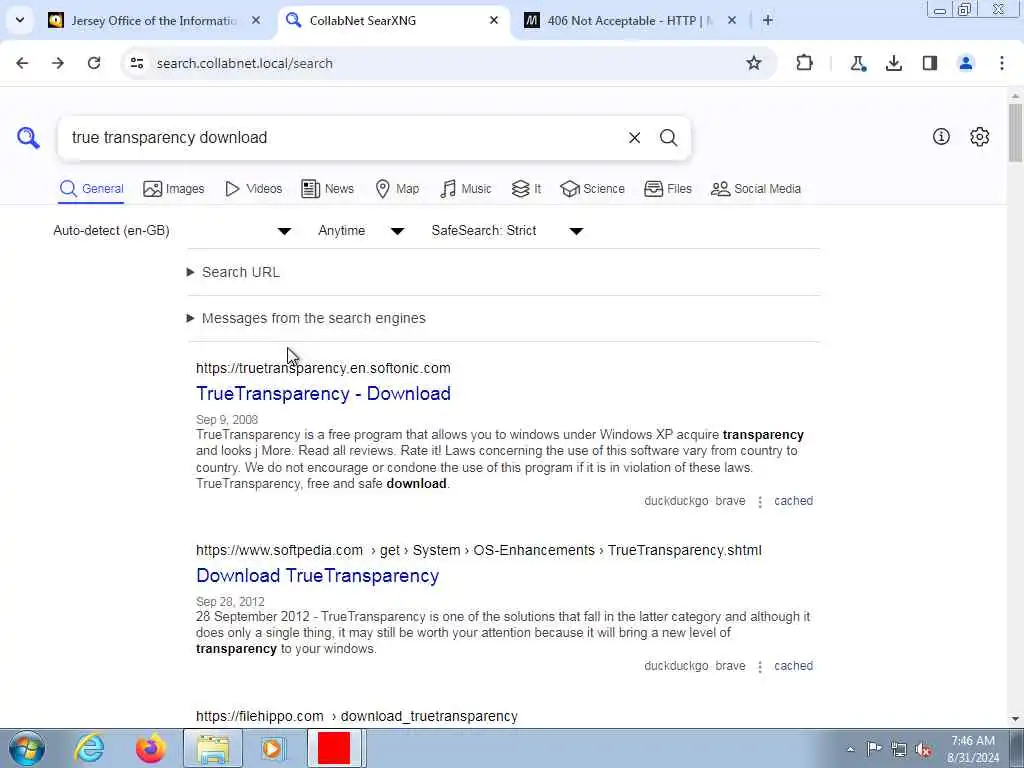
Task: Close the 406 Not Acceptable tab
Action: [732, 21]
